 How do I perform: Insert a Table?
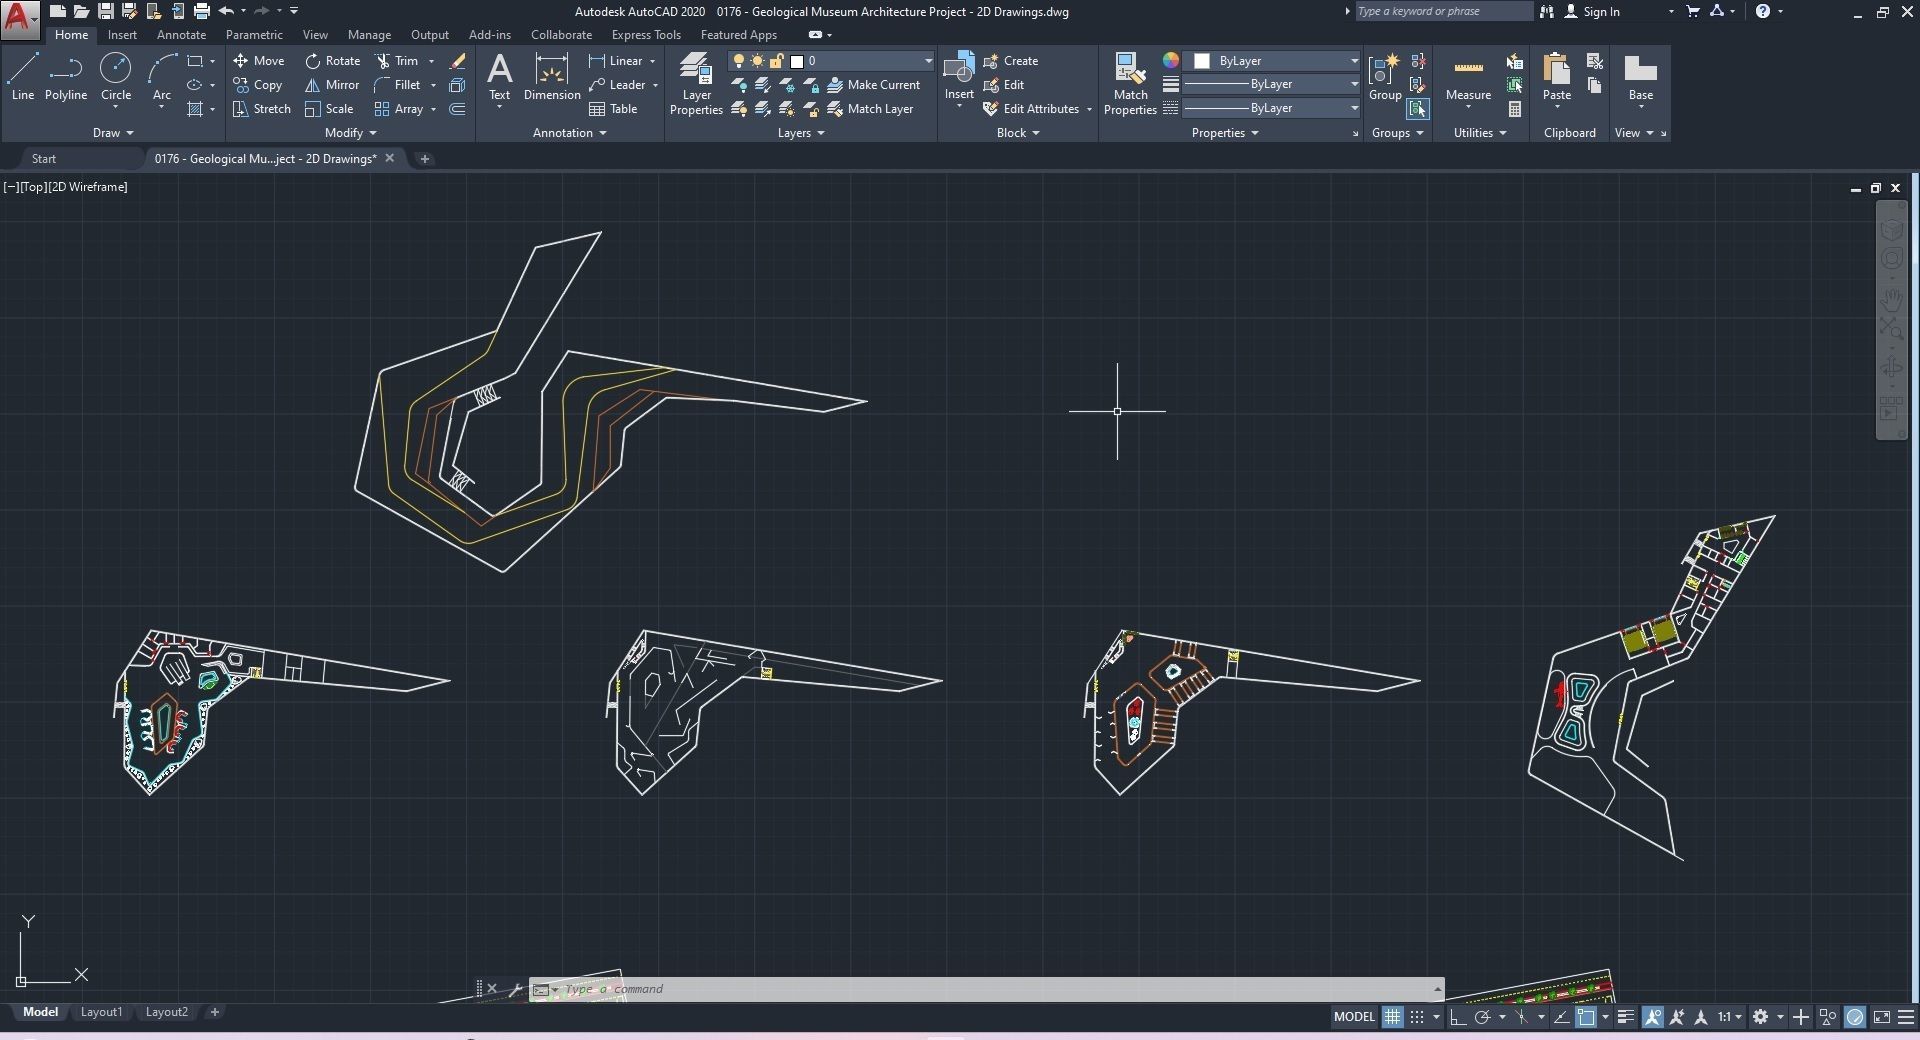(x=613, y=109)
